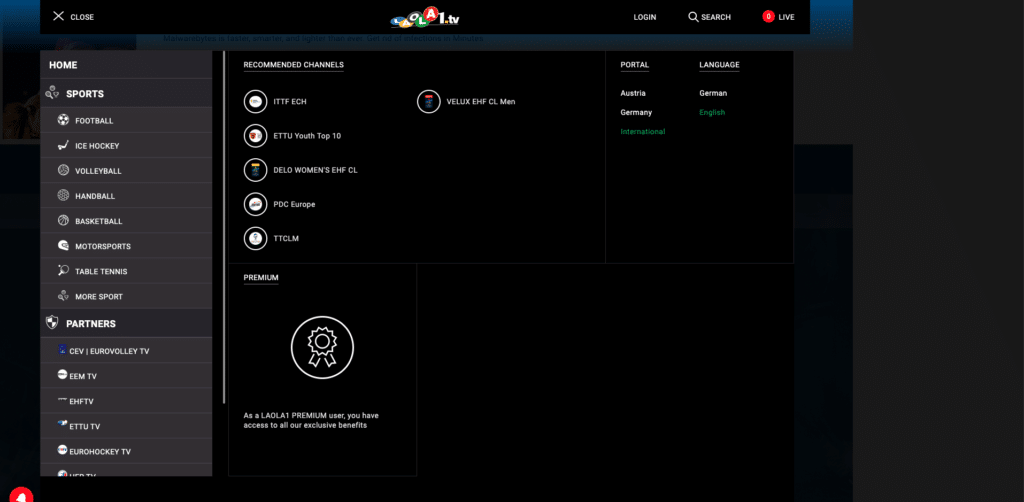The height and width of the screenshot is (502, 1024).
Task: Click the CLOSE text in header
Action: [x=82, y=17]
